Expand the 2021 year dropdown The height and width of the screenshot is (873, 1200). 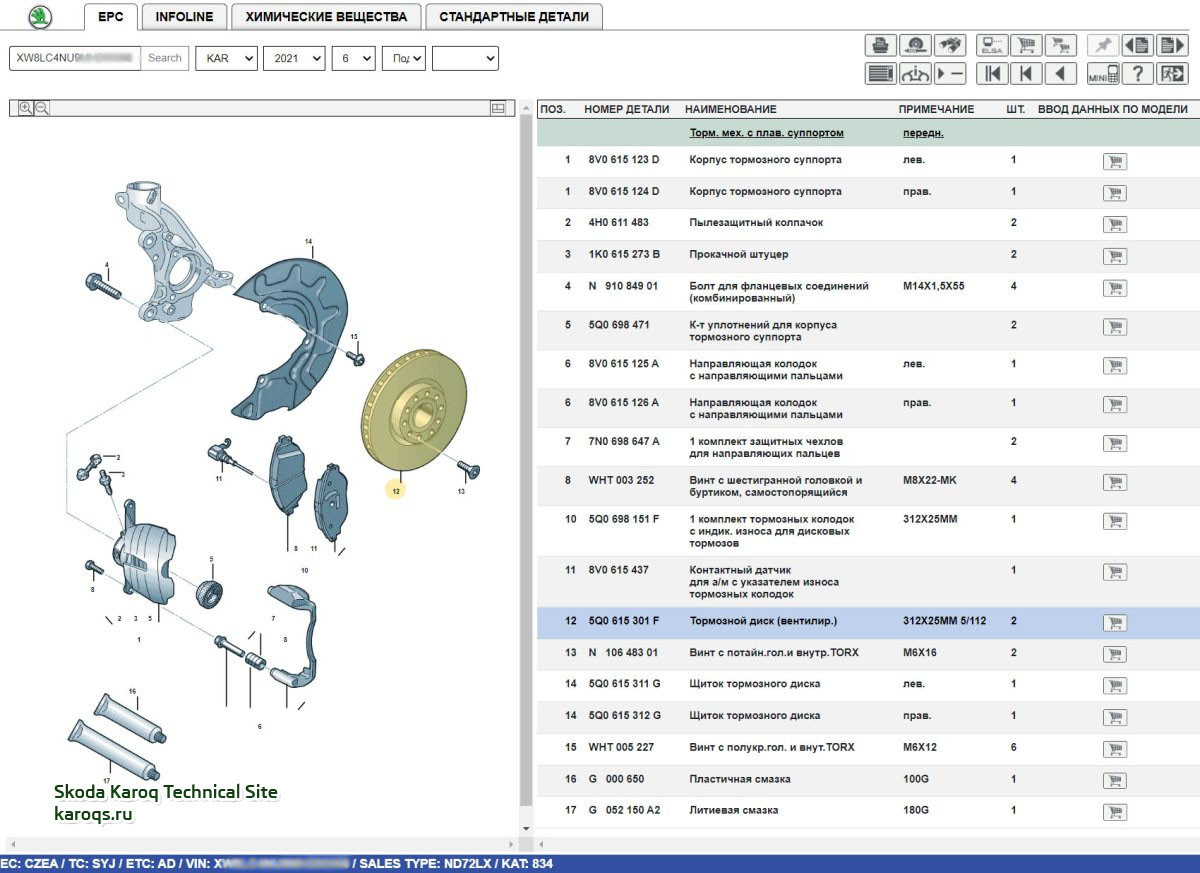pos(294,58)
